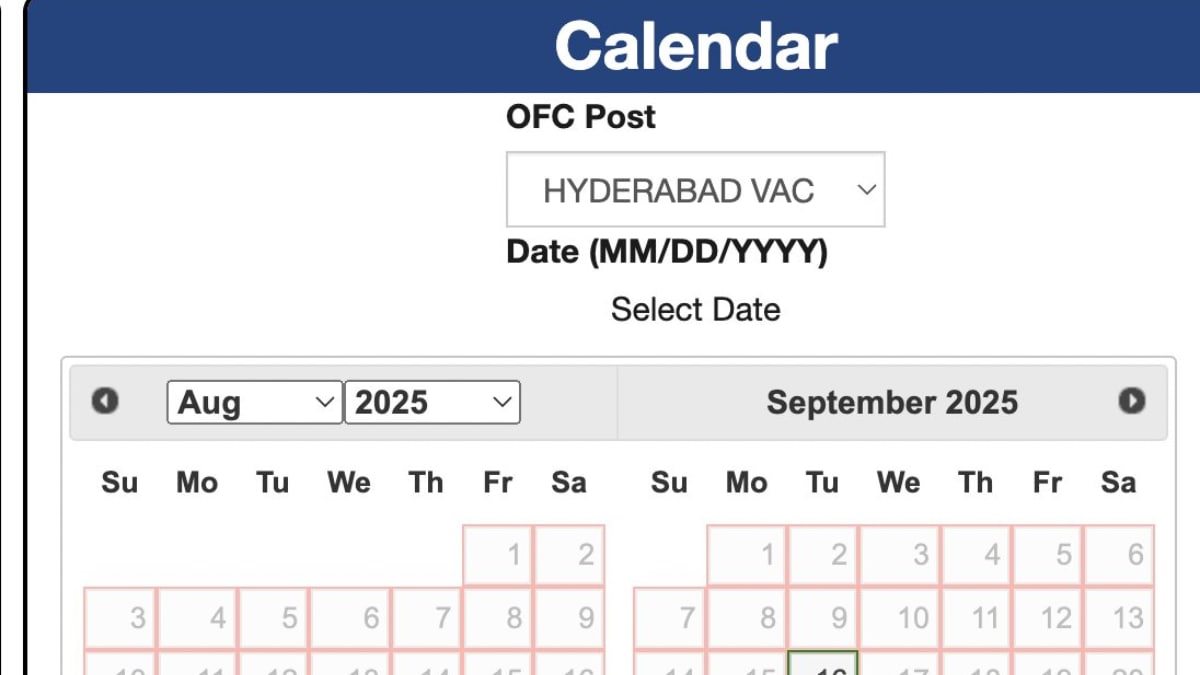Choose August 8 in the calendar
Image resolution: width=1200 pixels, height=675 pixels.
tap(498, 618)
